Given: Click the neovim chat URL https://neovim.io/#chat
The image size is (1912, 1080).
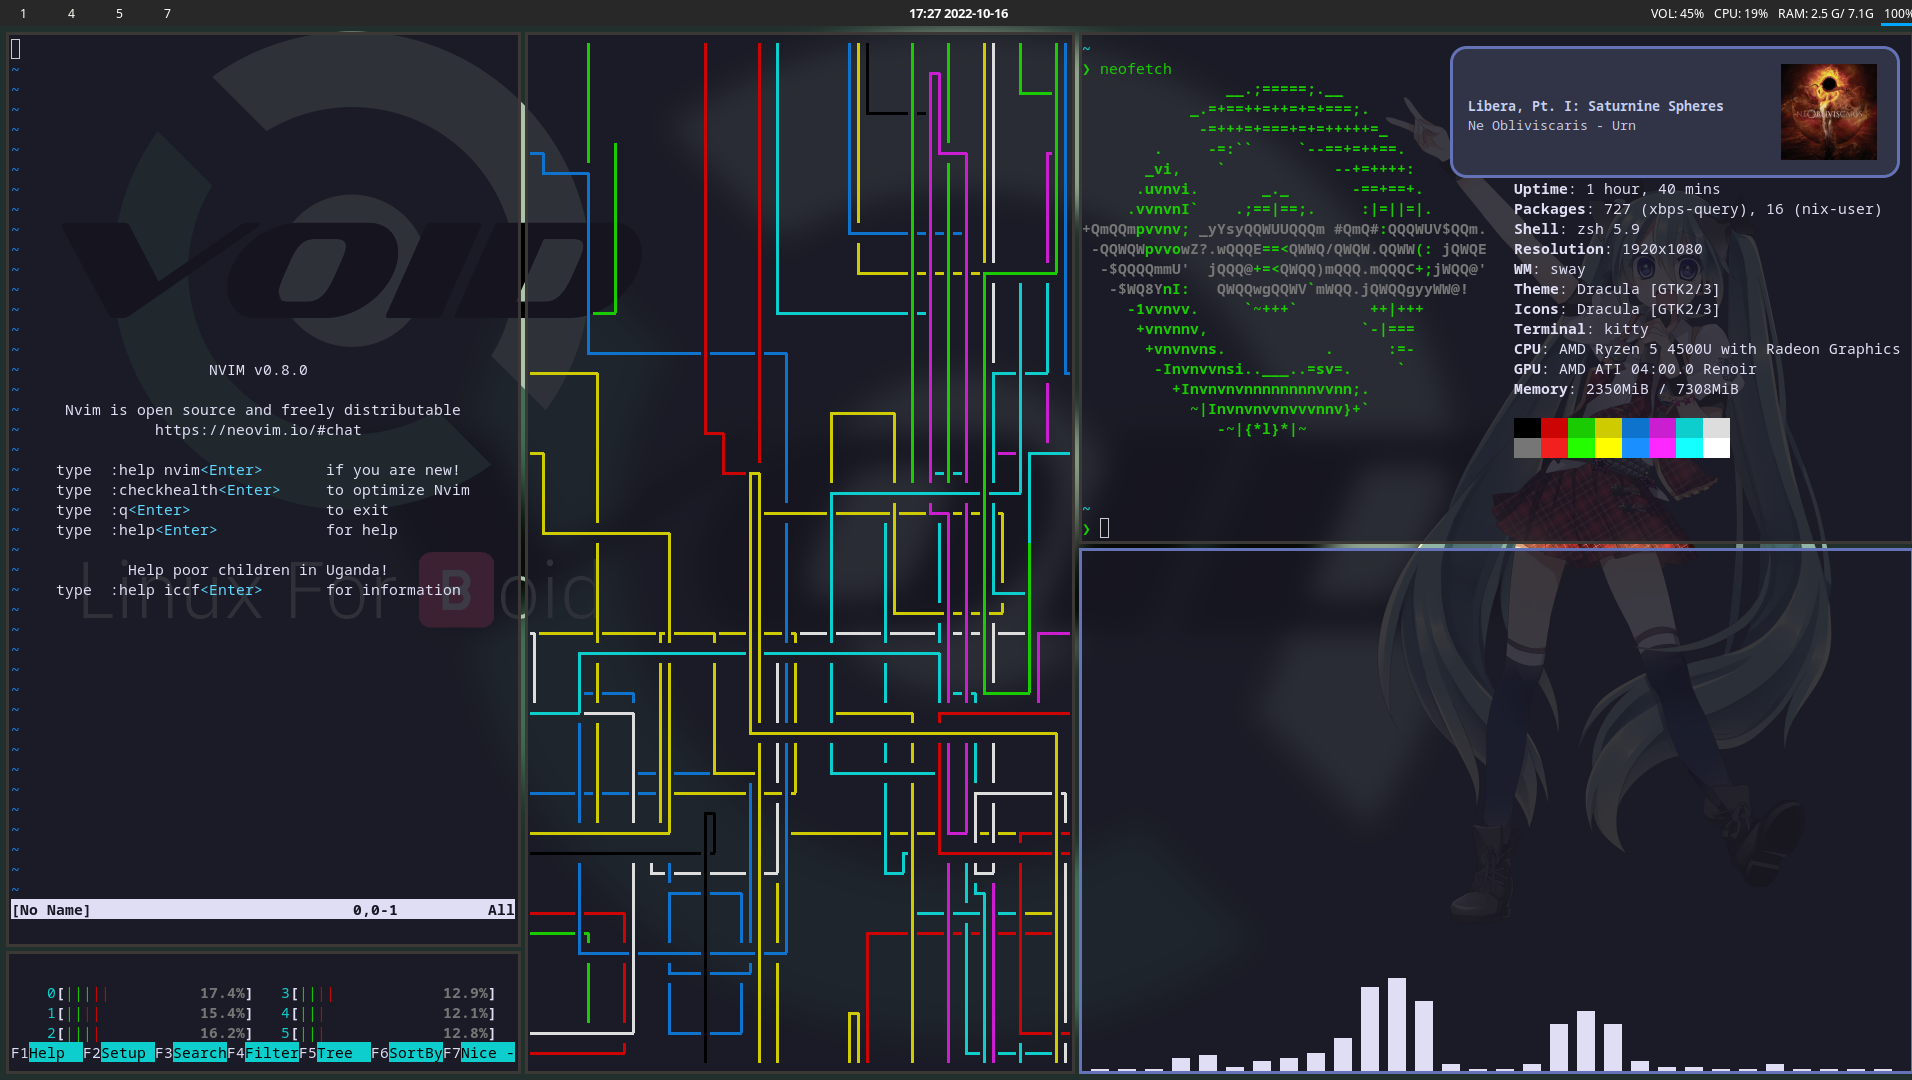Looking at the screenshot, I should (x=258, y=430).
